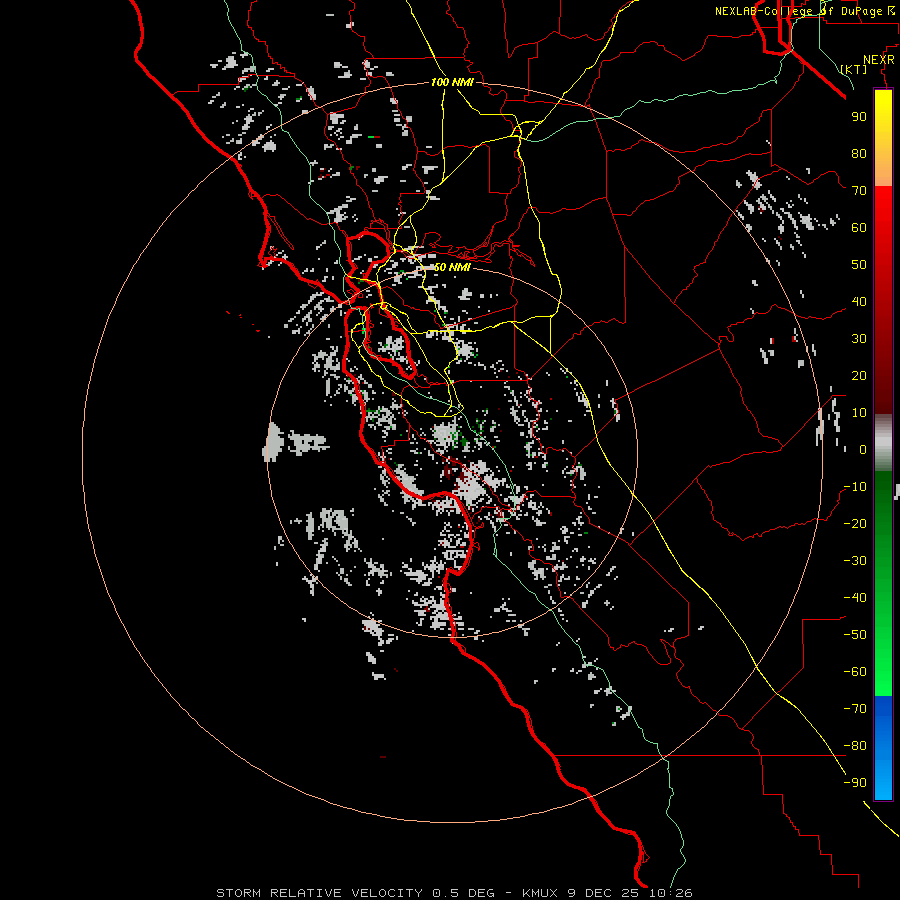
Task: Click the "40" value on the velocity scale
Action: (x=859, y=302)
